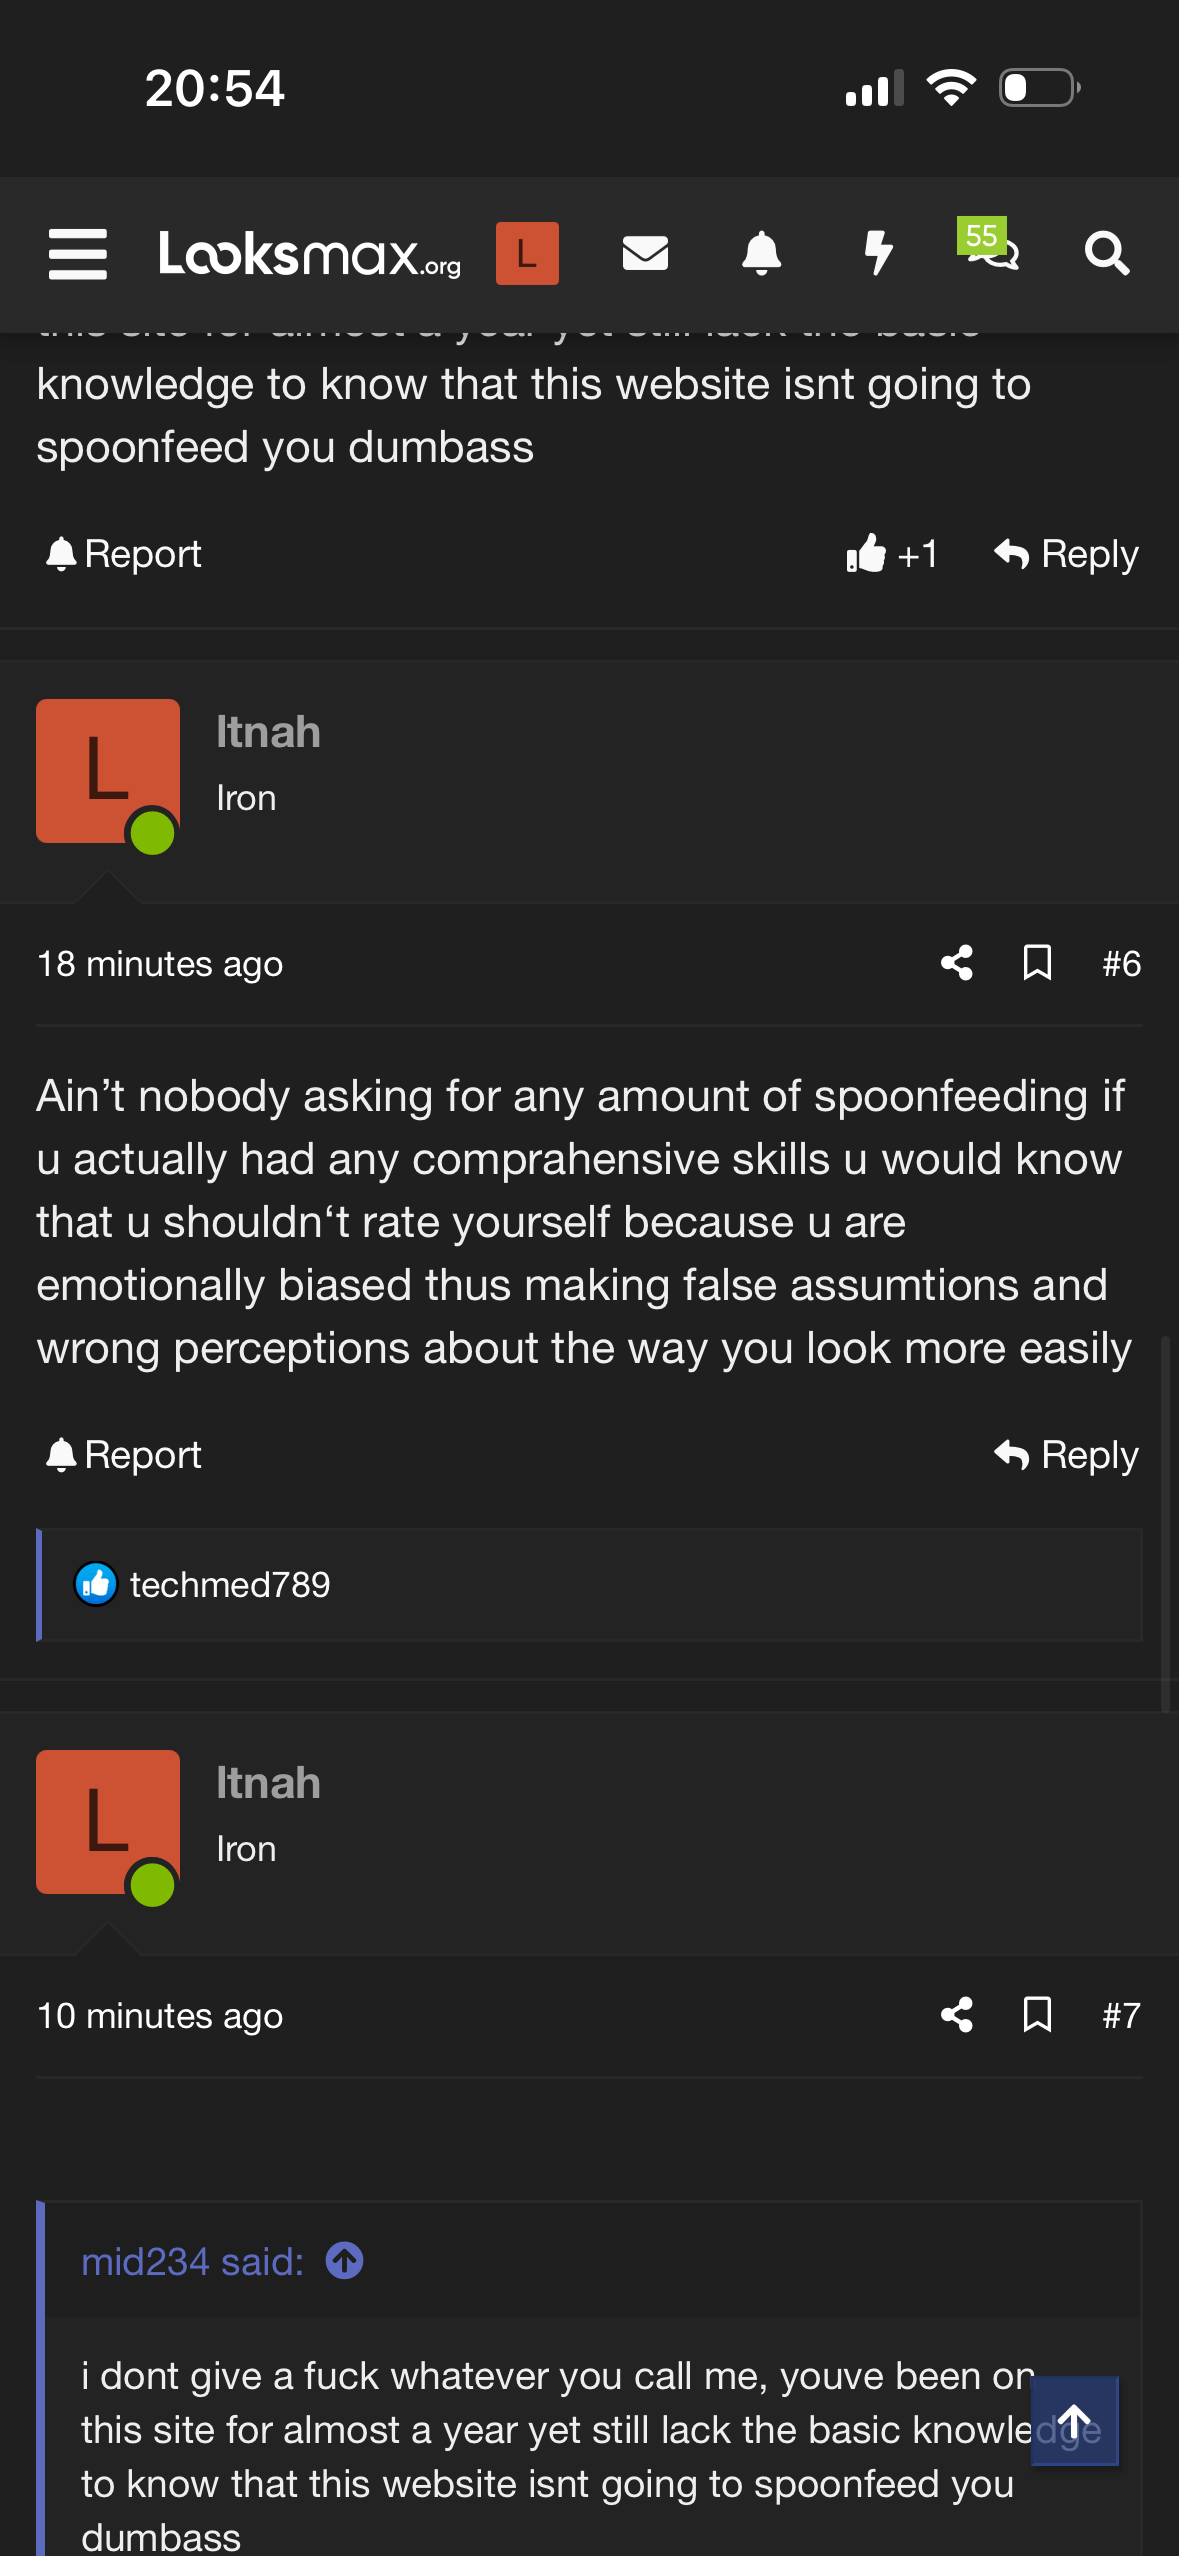This screenshot has height=2556, width=1179.
Task: Share post #7 via share icon
Action: coord(957,2015)
